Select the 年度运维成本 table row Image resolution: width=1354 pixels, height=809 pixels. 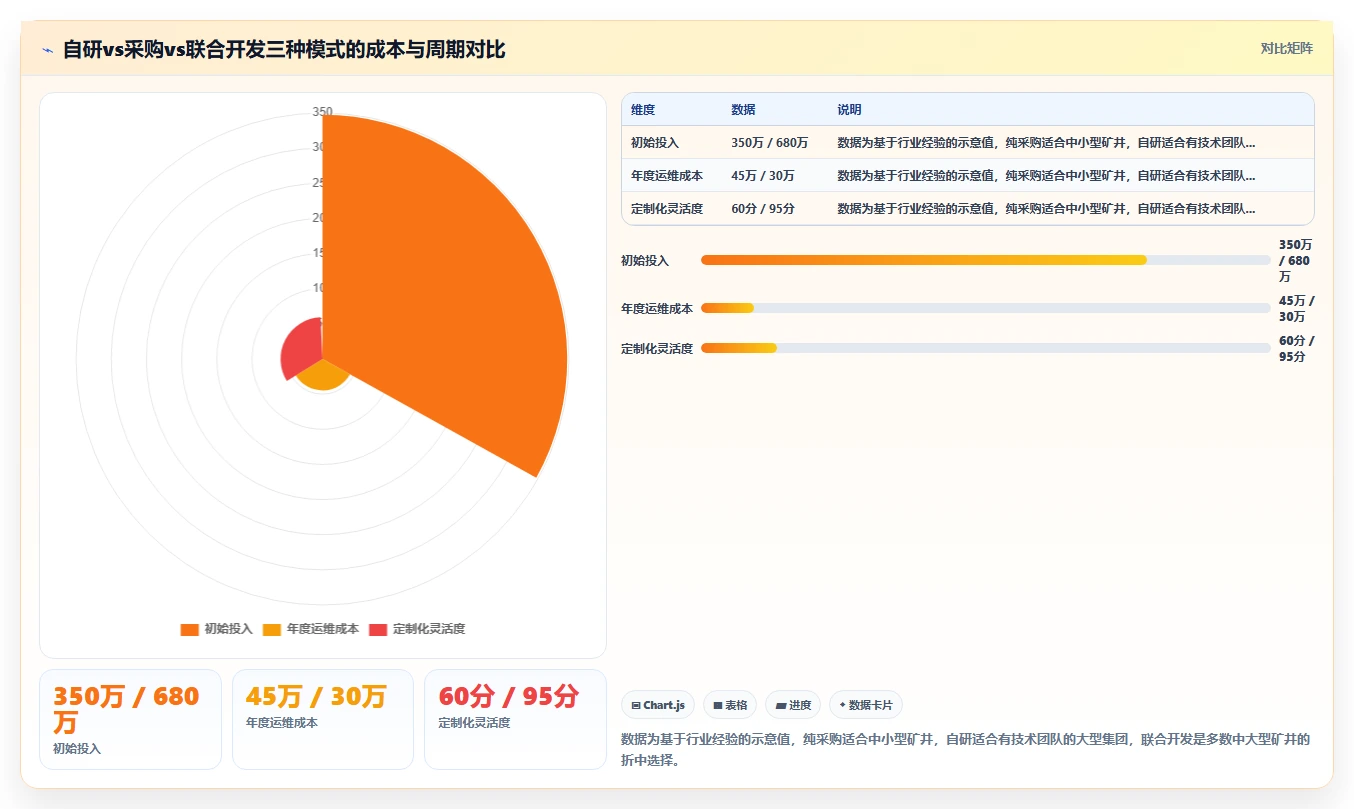[968, 176]
